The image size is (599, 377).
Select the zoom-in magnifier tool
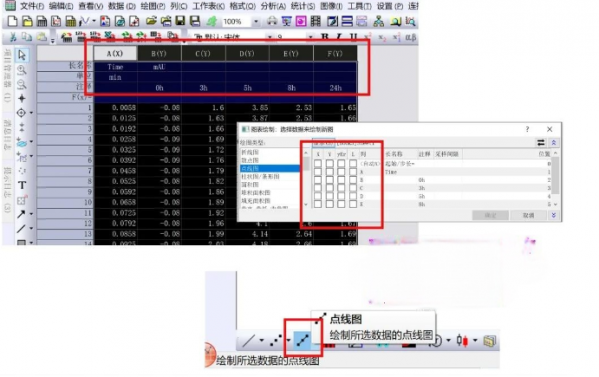coord(22,70)
